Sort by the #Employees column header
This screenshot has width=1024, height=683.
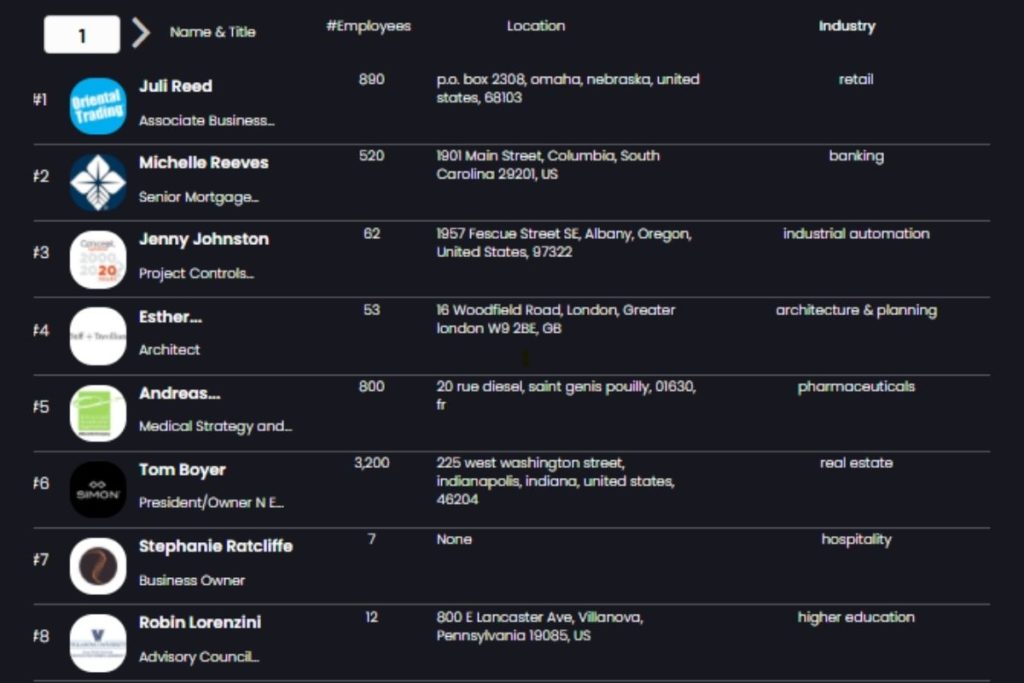368,26
